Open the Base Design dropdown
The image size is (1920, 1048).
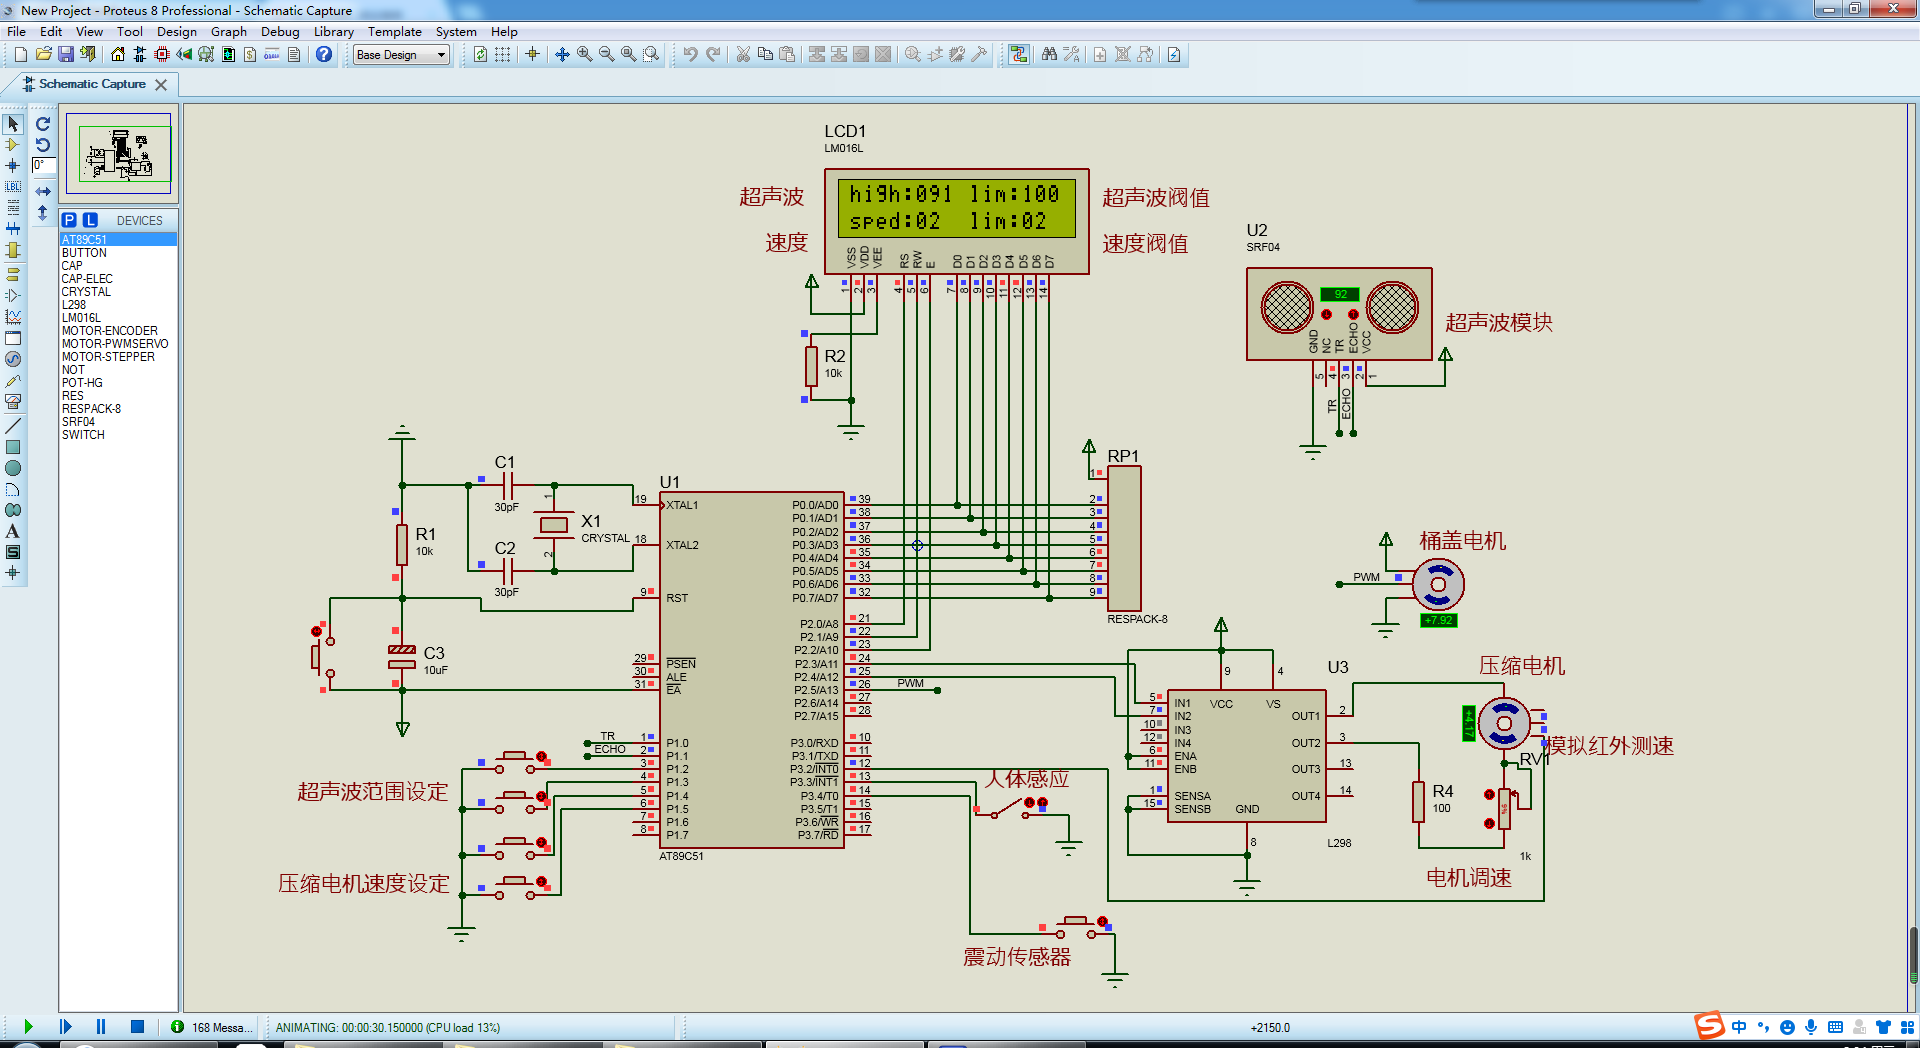pyautogui.click(x=402, y=55)
